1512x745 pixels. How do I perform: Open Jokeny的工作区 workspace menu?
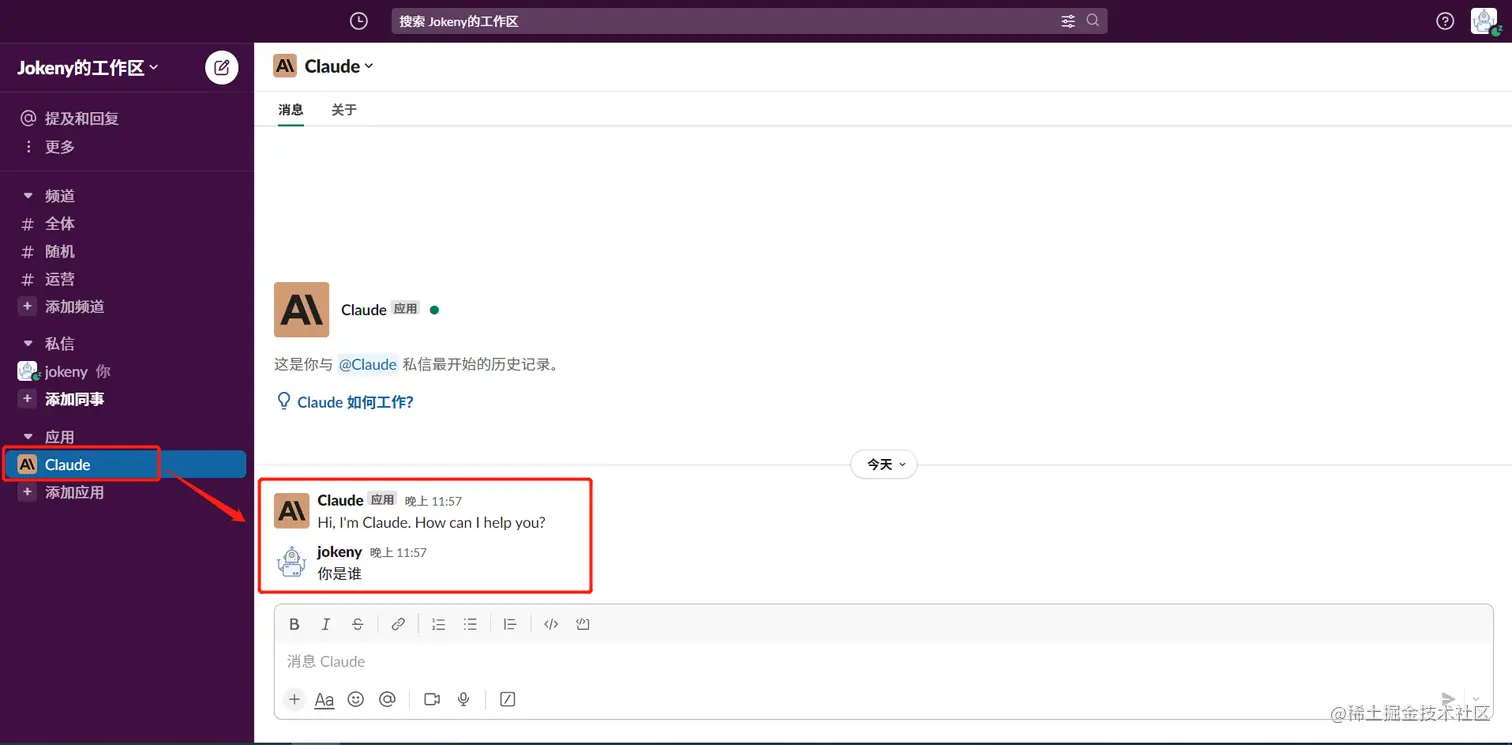tap(88, 68)
